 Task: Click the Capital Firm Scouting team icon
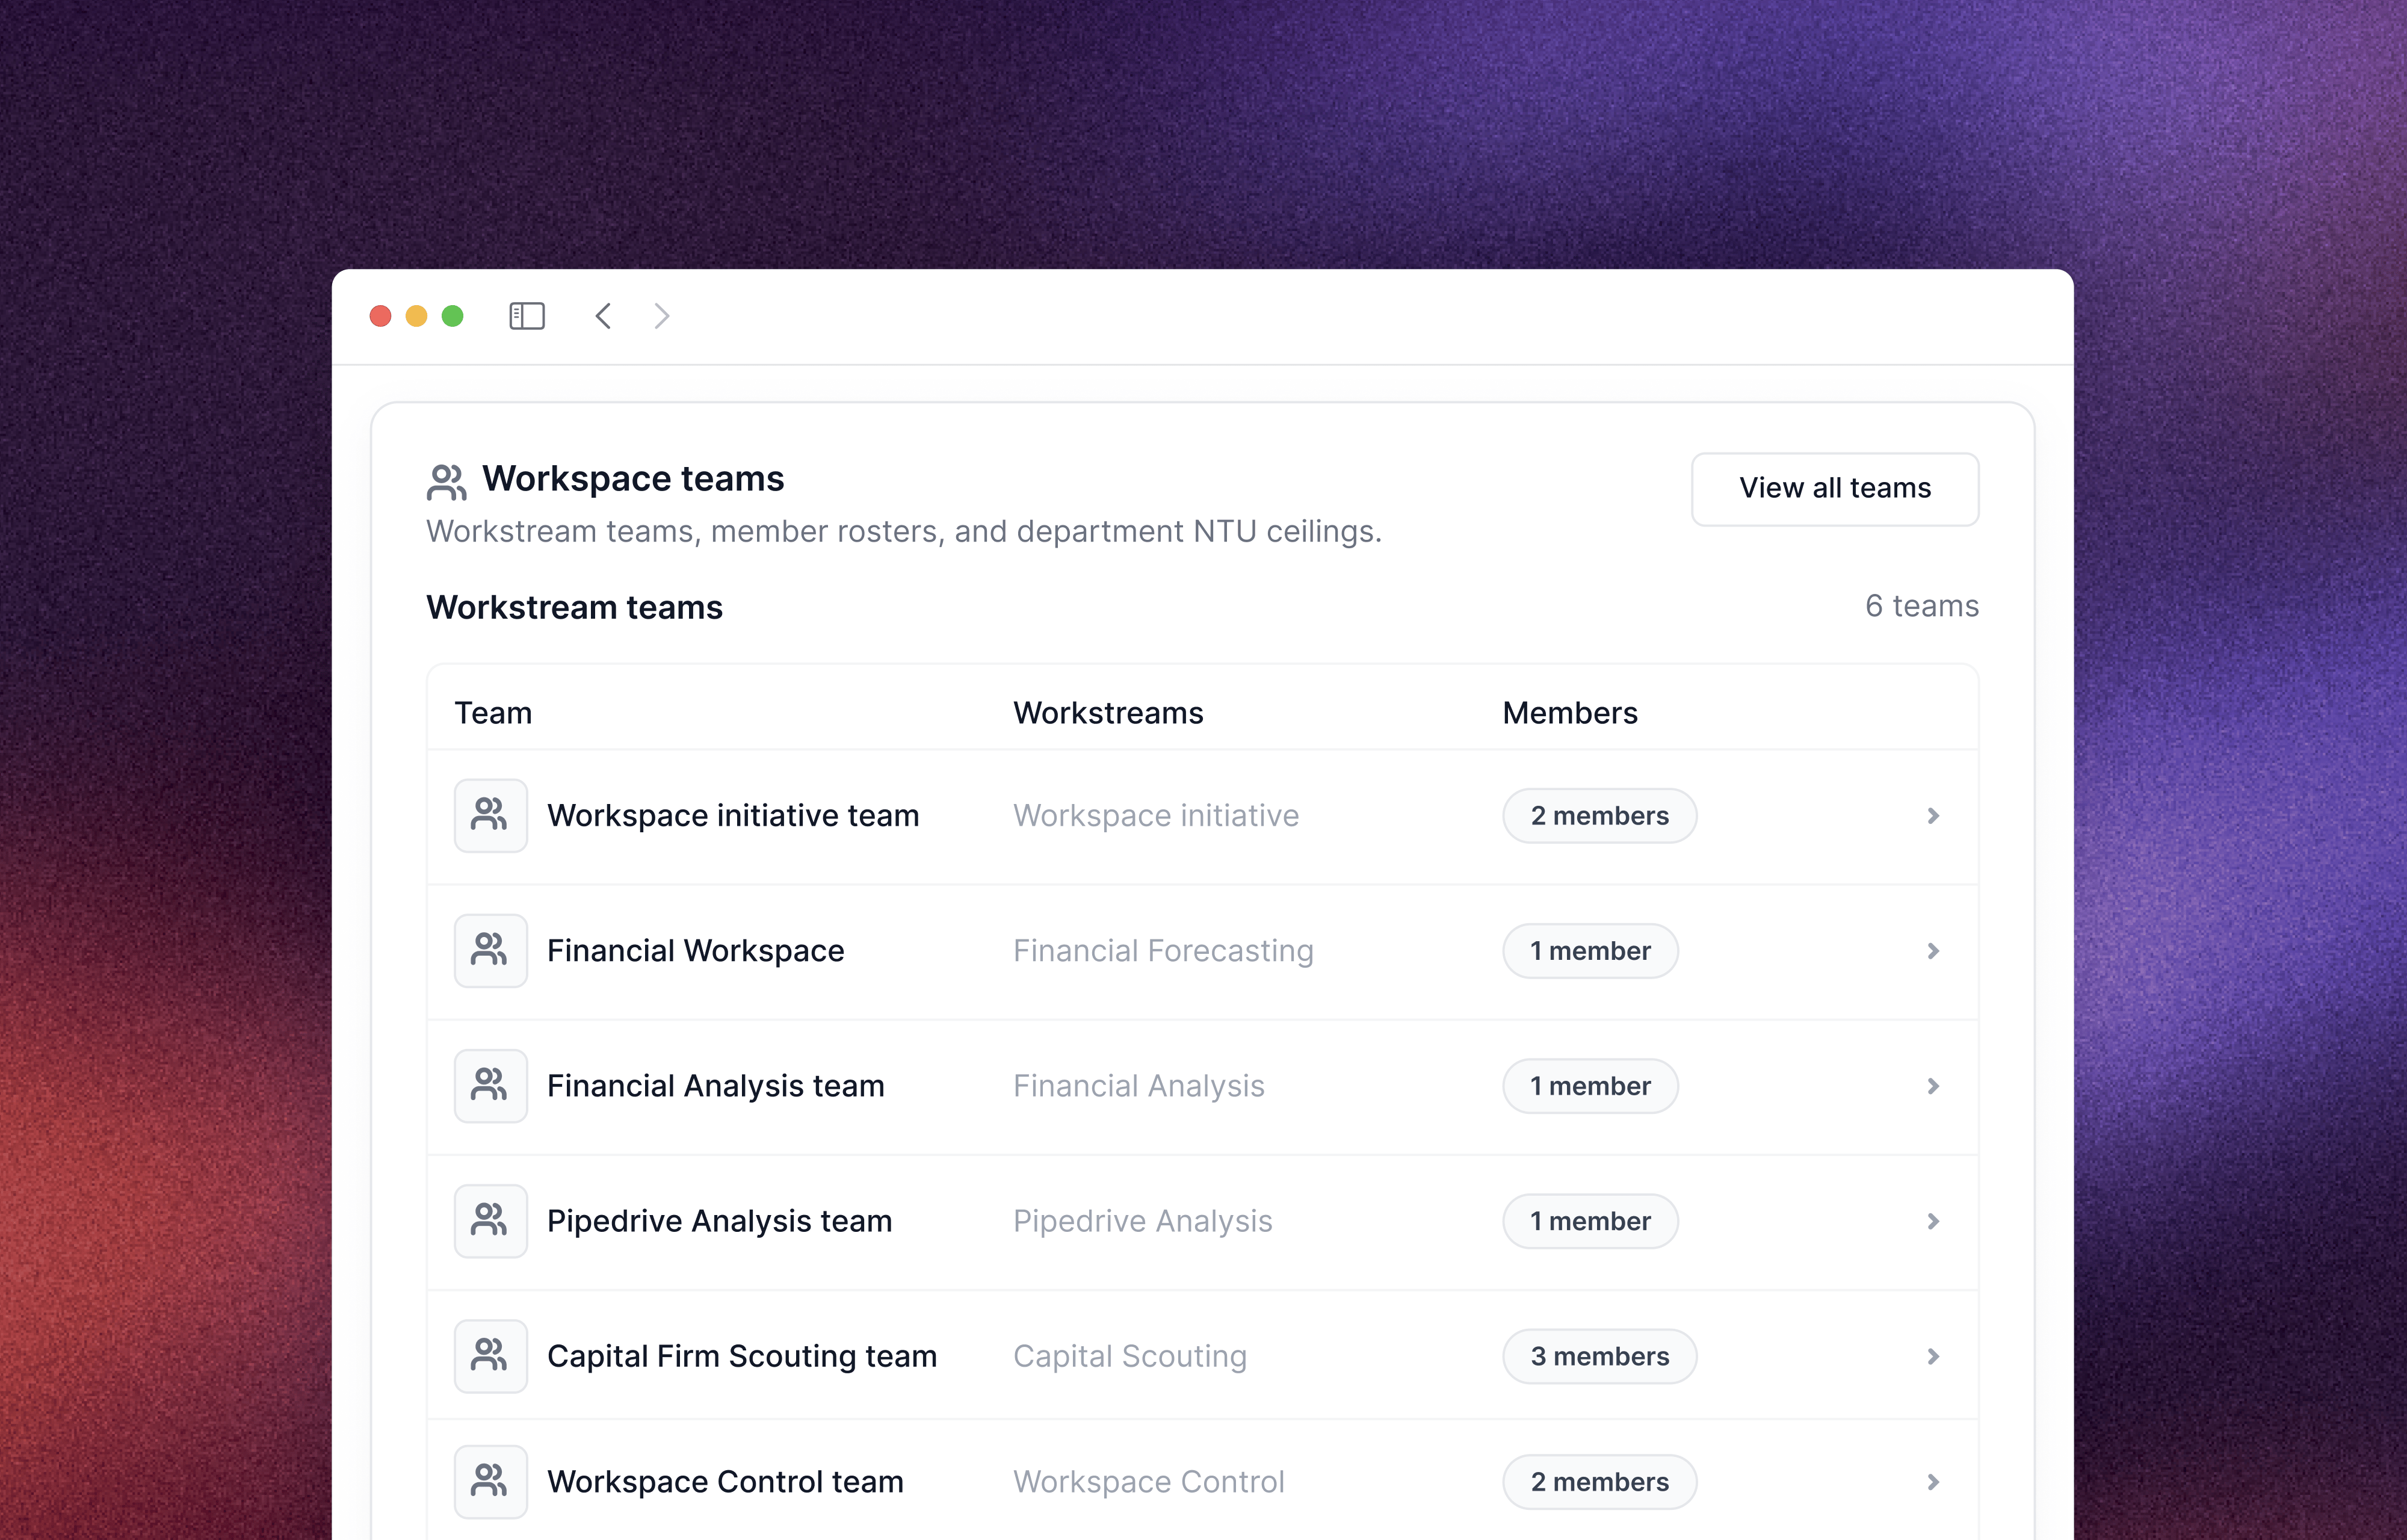[490, 1356]
